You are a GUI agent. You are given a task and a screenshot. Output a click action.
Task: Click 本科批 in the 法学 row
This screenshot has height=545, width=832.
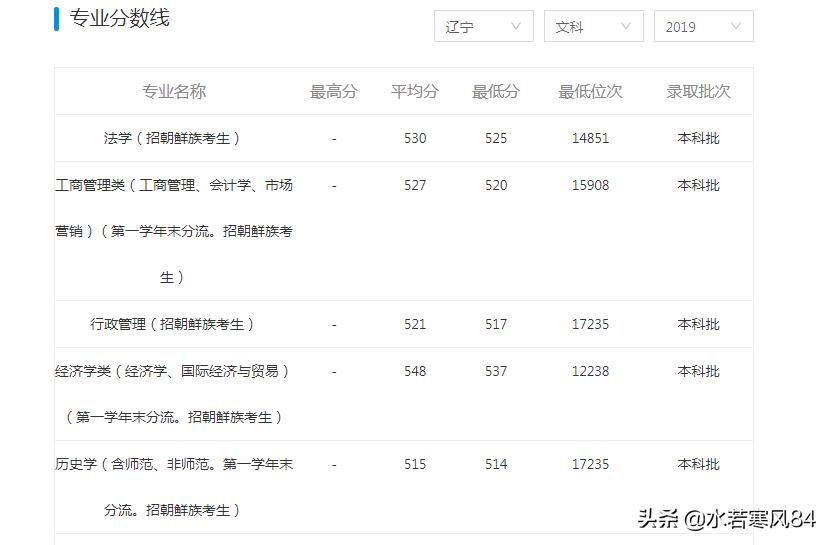click(698, 139)
